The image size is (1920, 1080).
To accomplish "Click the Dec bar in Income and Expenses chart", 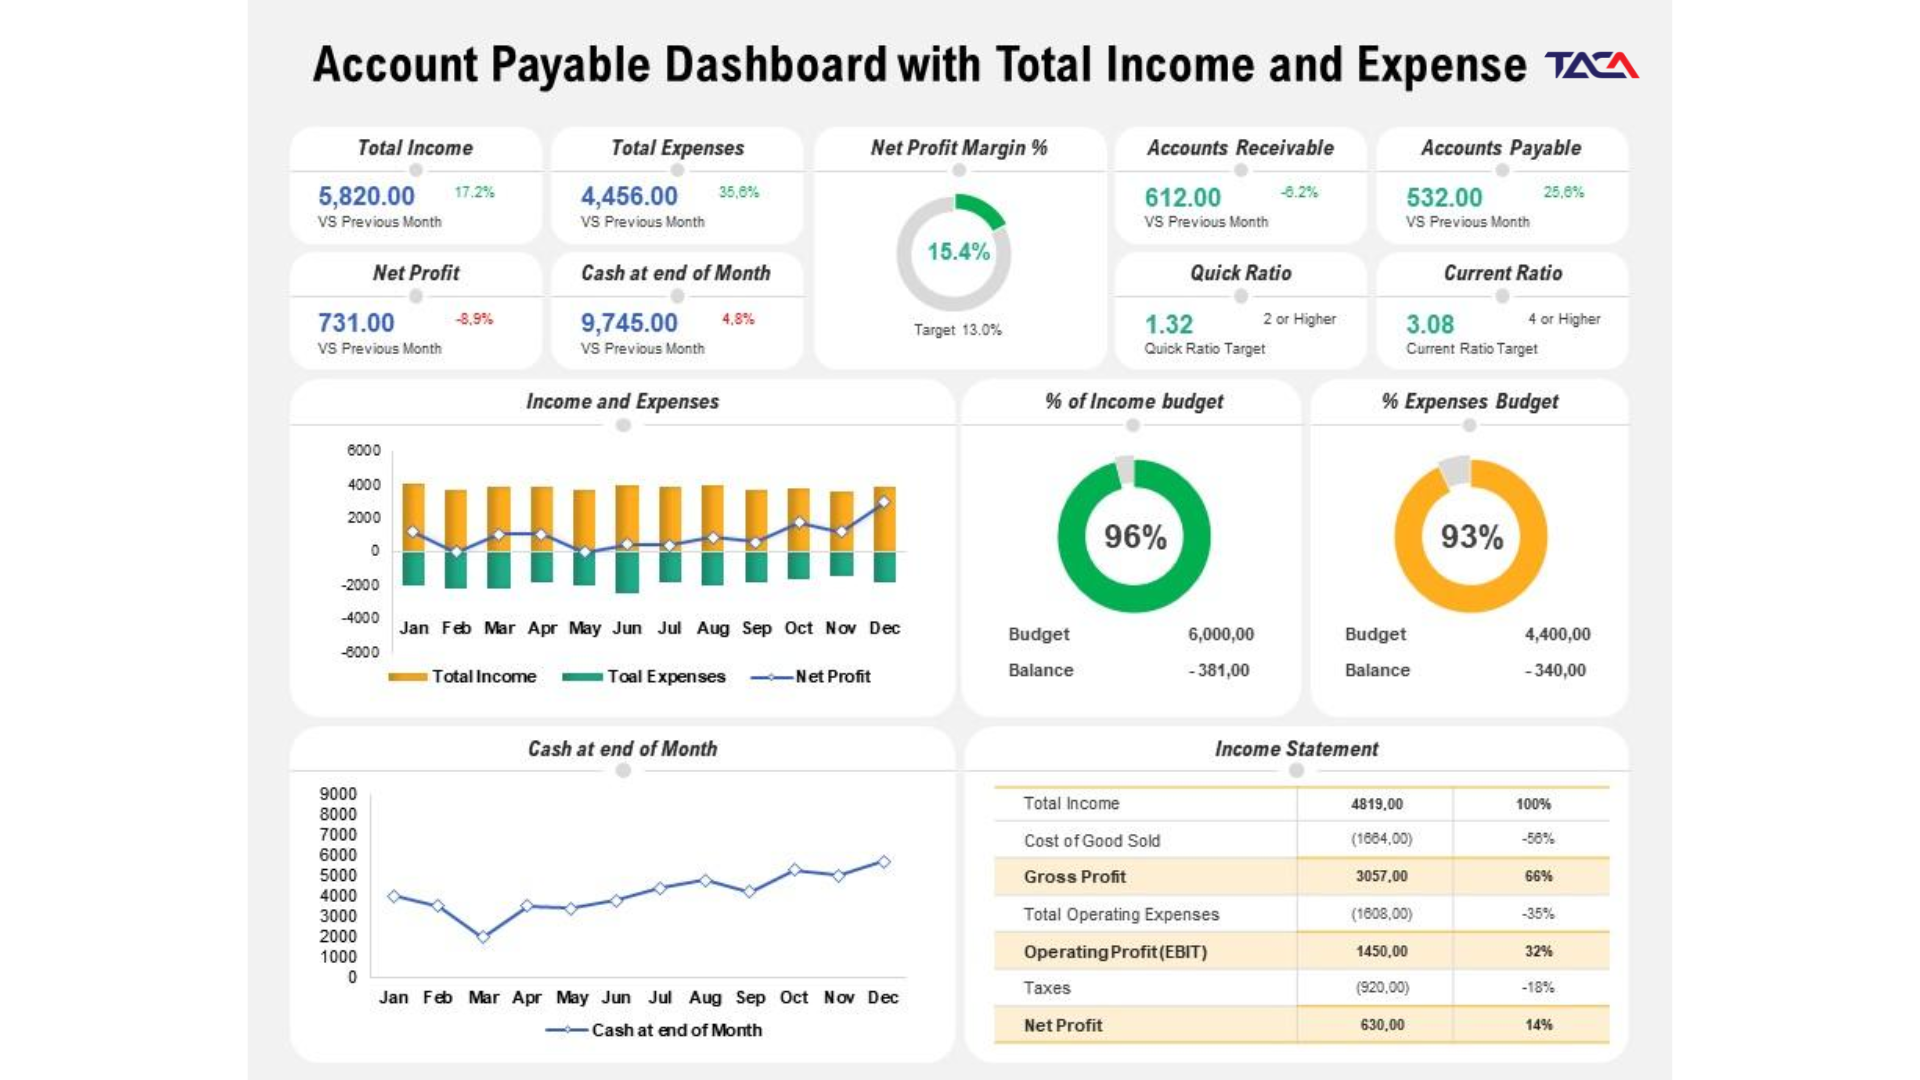I will coord(885,534).
